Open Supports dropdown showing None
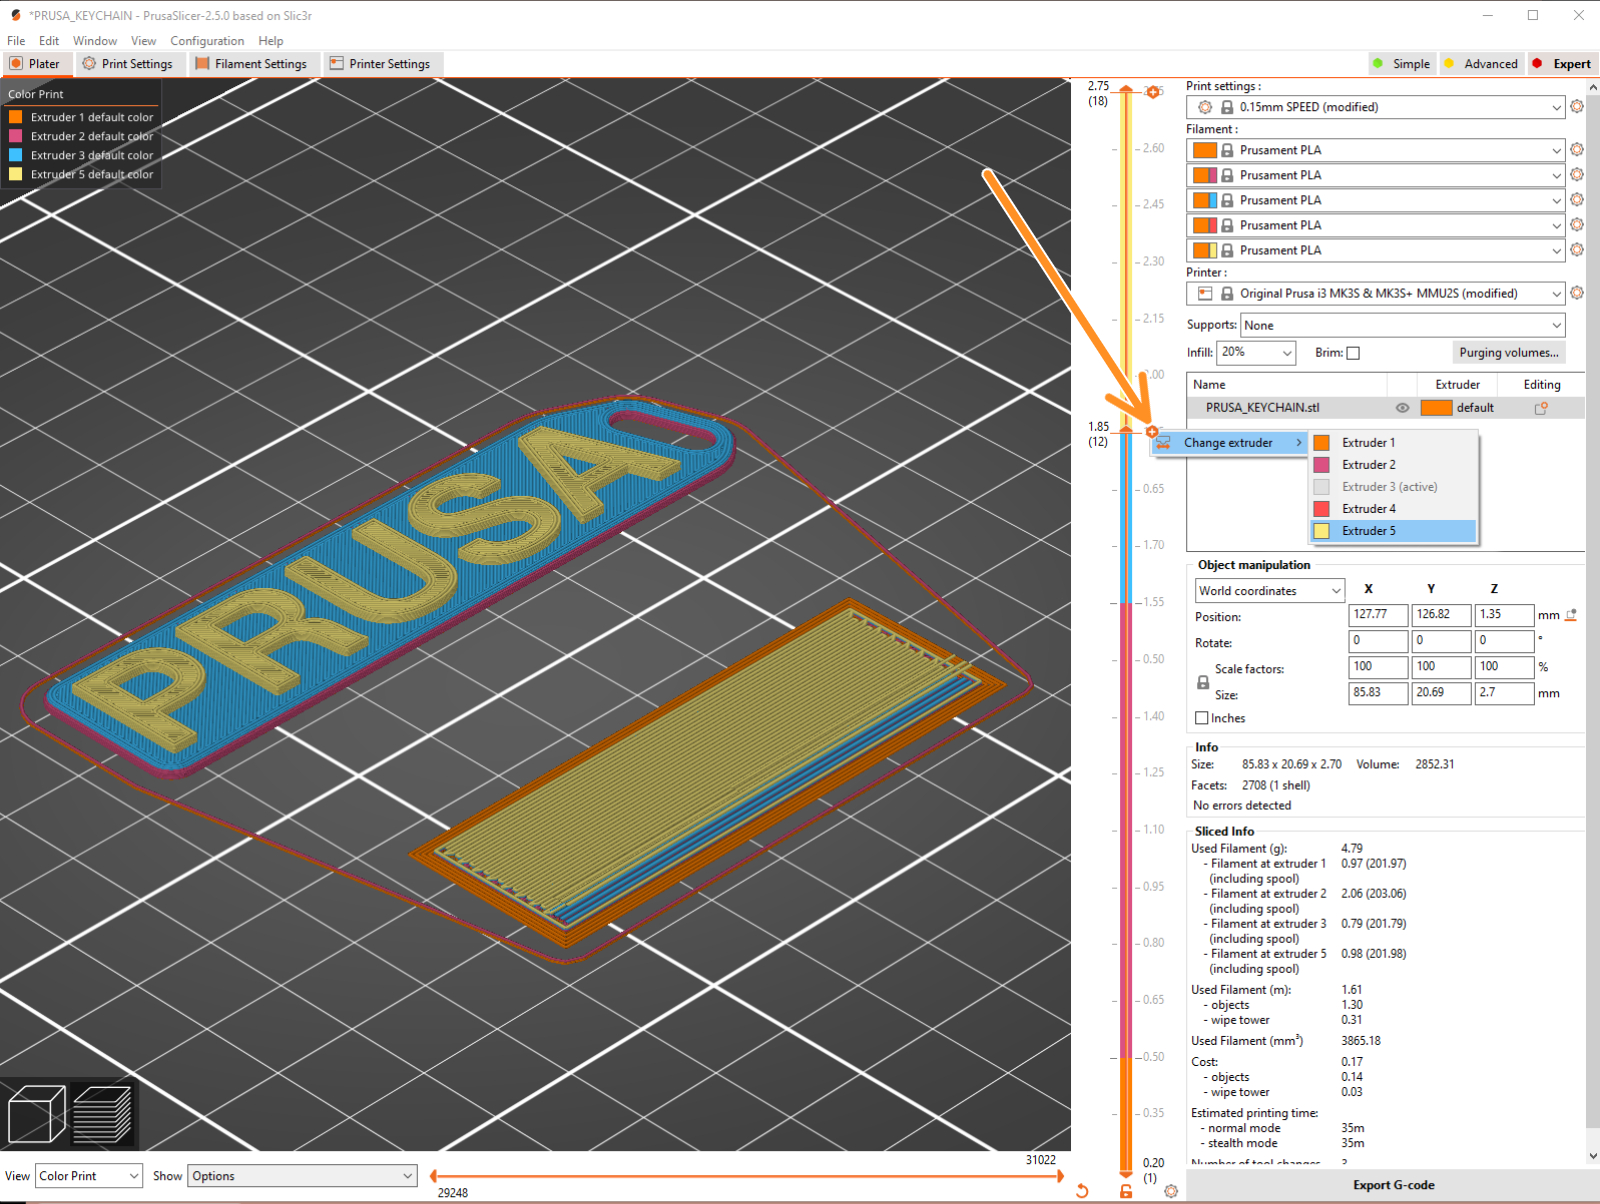 pyautogui.click(x=1403, y=325)
